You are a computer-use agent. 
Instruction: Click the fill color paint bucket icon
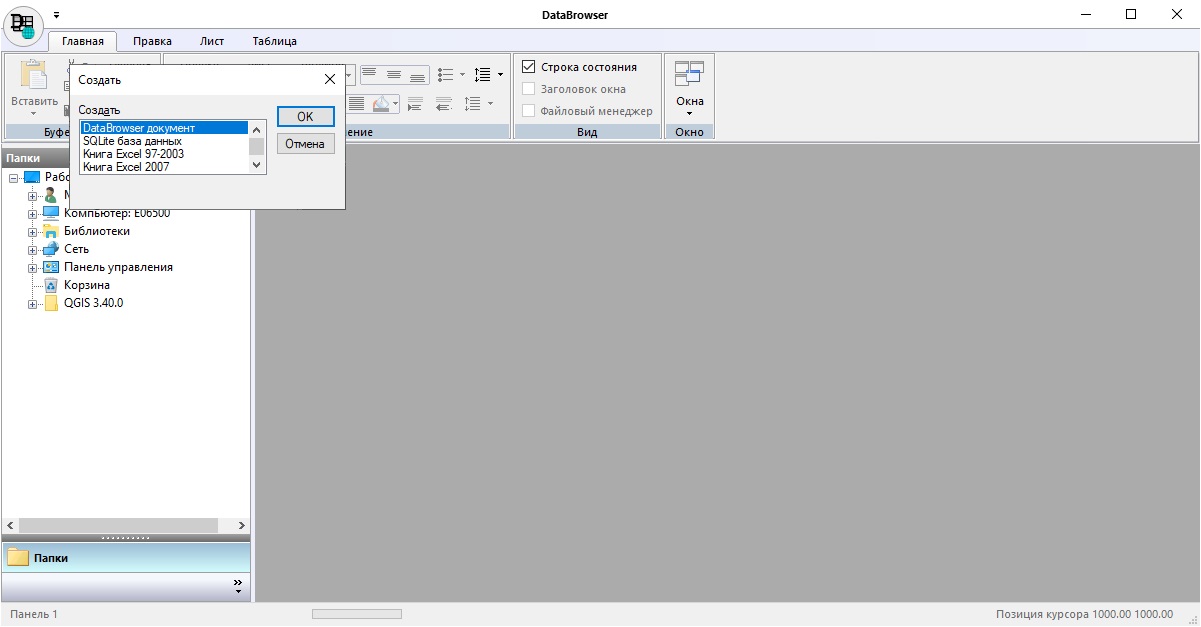[381, 104]
